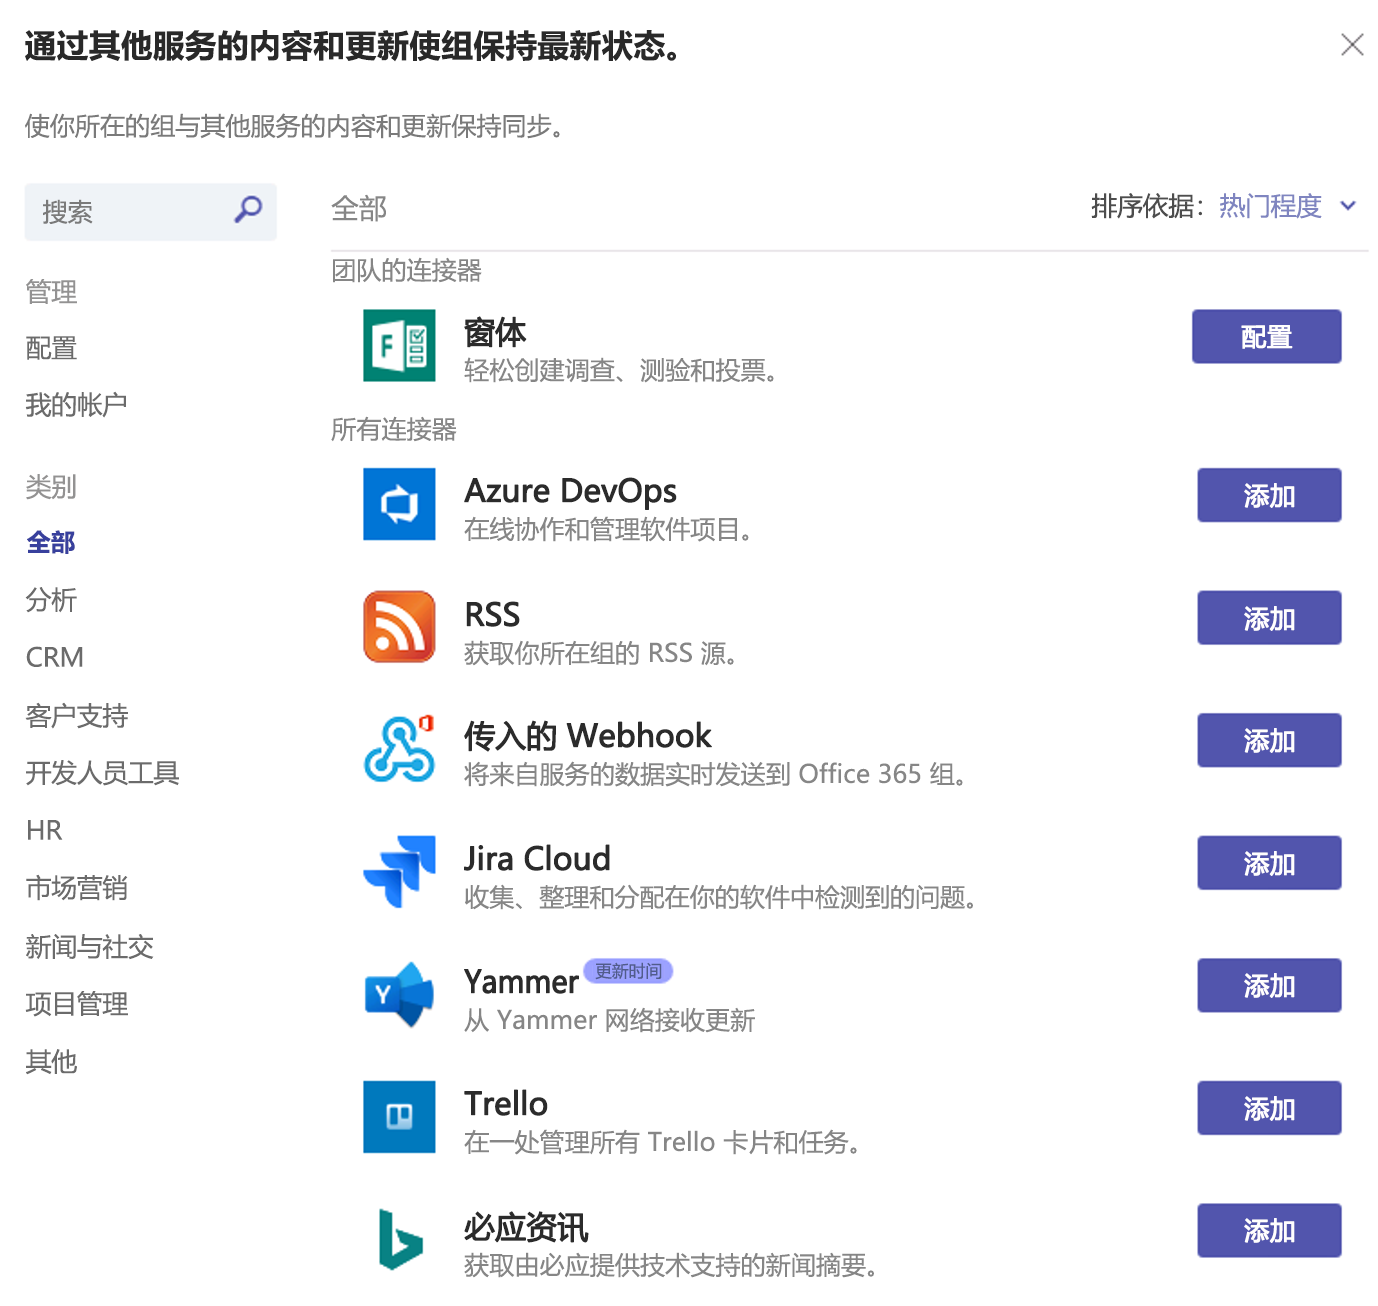Click the search magnifier icon
The width and height of the screenshot is (1378, 1306).
[248, 209]
